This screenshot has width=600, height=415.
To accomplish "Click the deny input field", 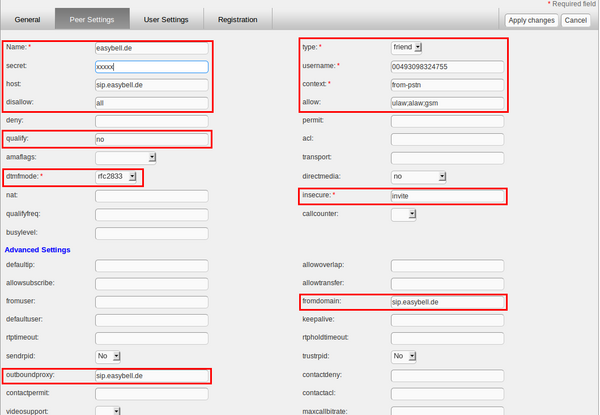I will [x=152, y=121].
